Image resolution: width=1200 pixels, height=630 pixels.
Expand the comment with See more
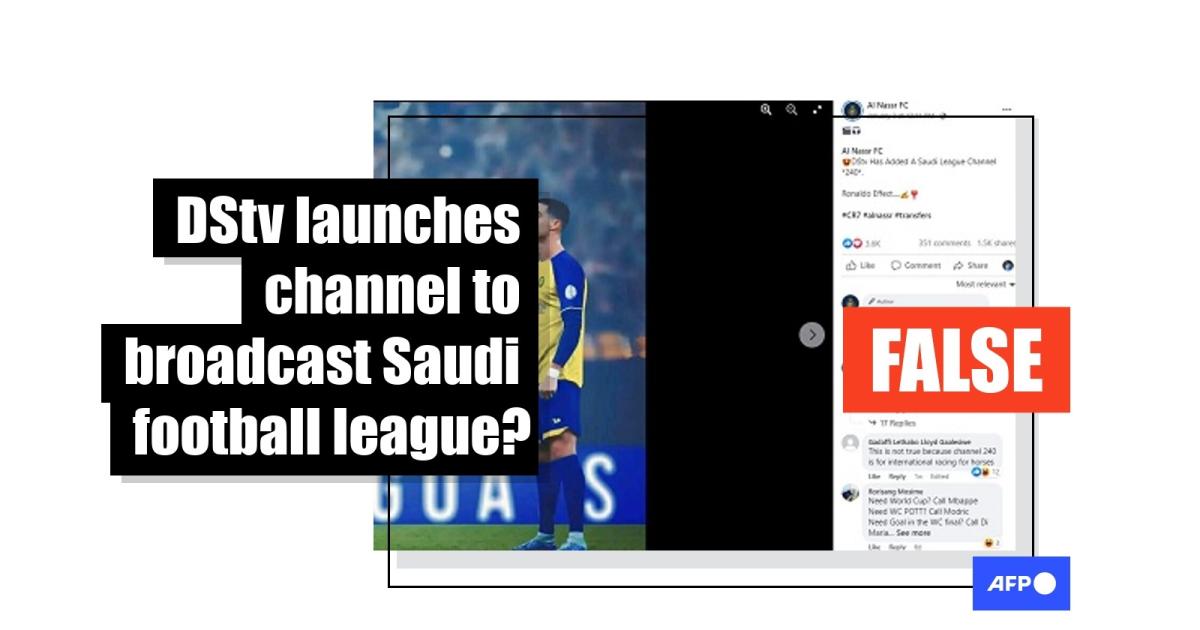click(x=913, y=533)
